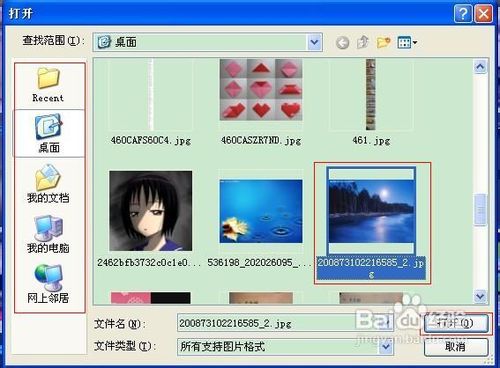Viewport: 500px width, 368px height.
Task: Select the 460CASZR7ND.jpg hearts thumbnail
Action: [261, 90]
